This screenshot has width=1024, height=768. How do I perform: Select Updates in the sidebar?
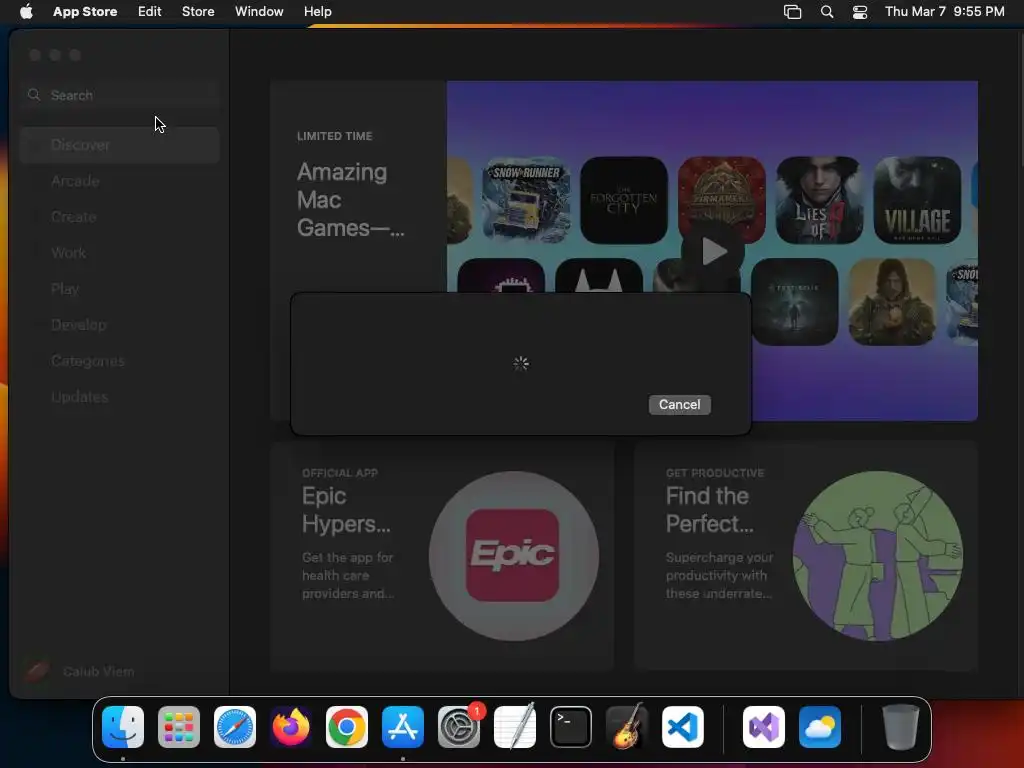[120, 396]
